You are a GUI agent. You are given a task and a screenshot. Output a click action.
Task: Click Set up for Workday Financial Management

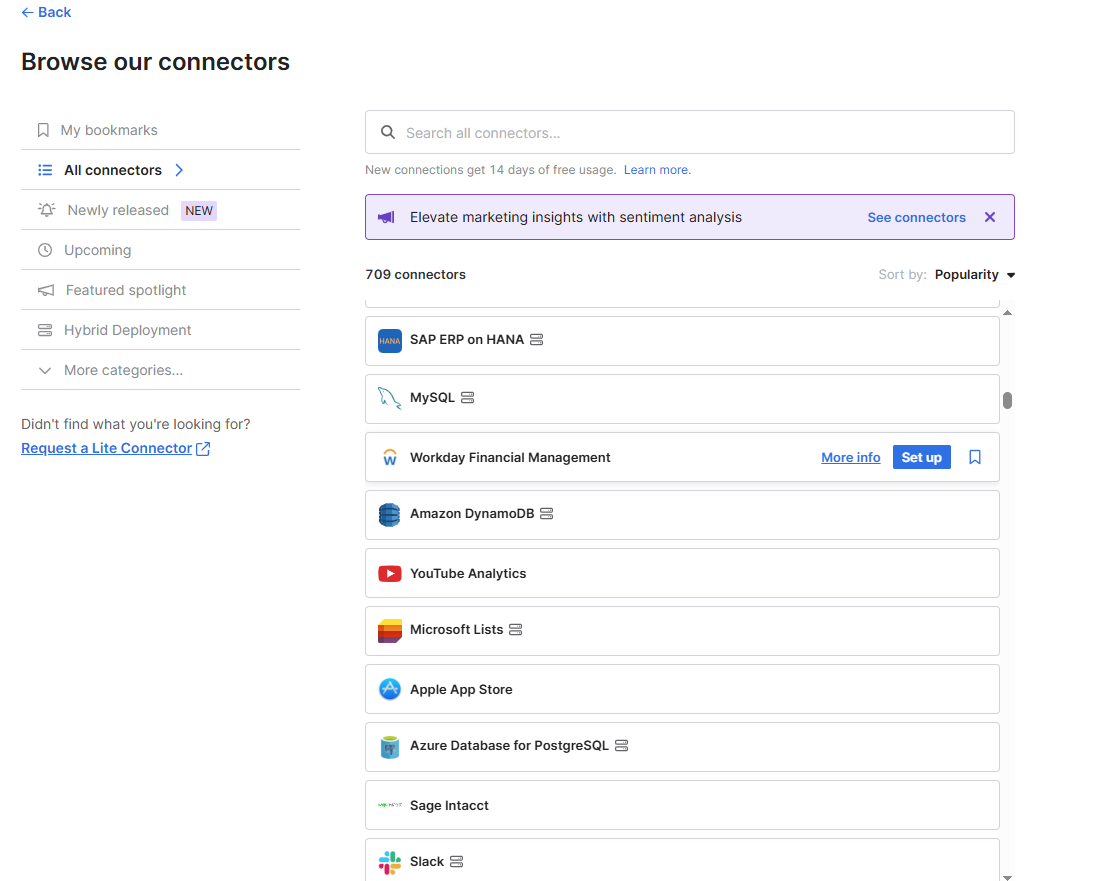[921, 457]
